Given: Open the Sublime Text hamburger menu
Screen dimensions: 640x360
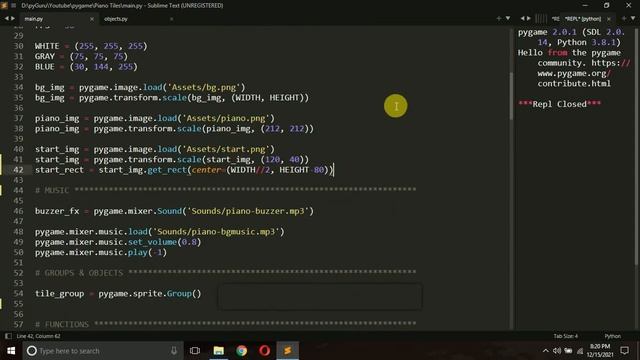Looking at the screenshot, I should (13, 5).
